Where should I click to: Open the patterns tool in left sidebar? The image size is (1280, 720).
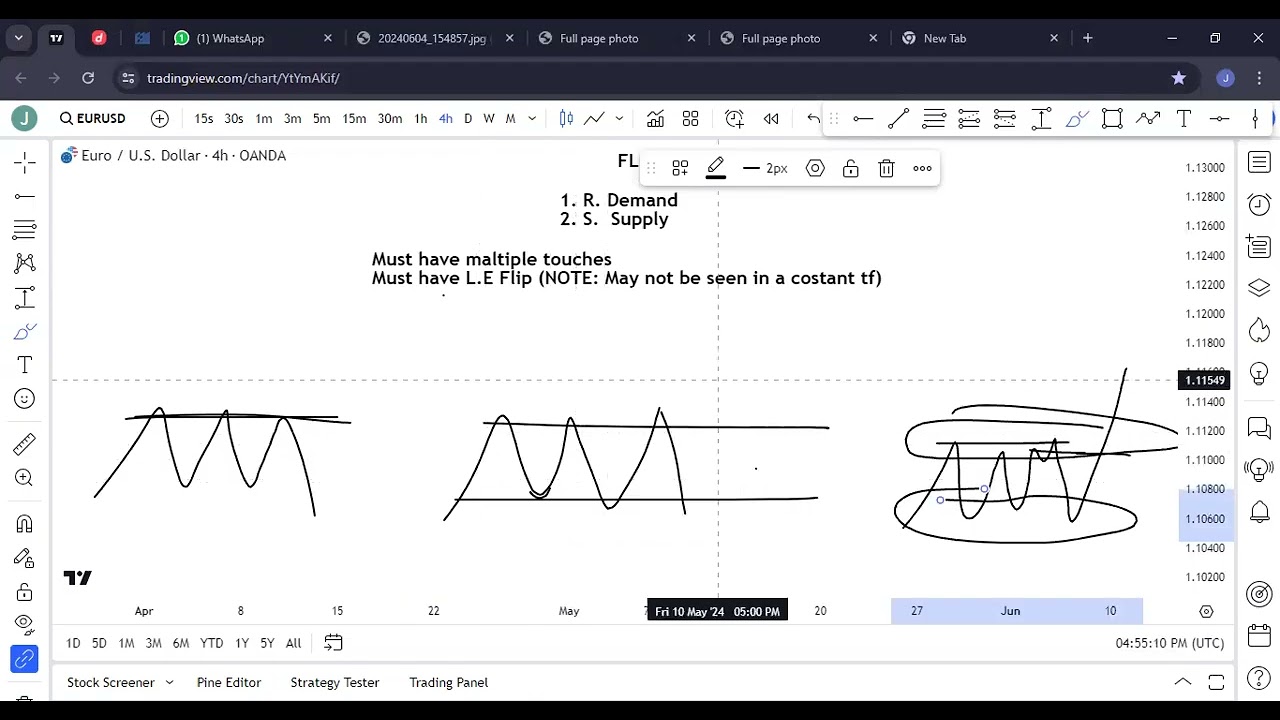(x=25, y=264)
